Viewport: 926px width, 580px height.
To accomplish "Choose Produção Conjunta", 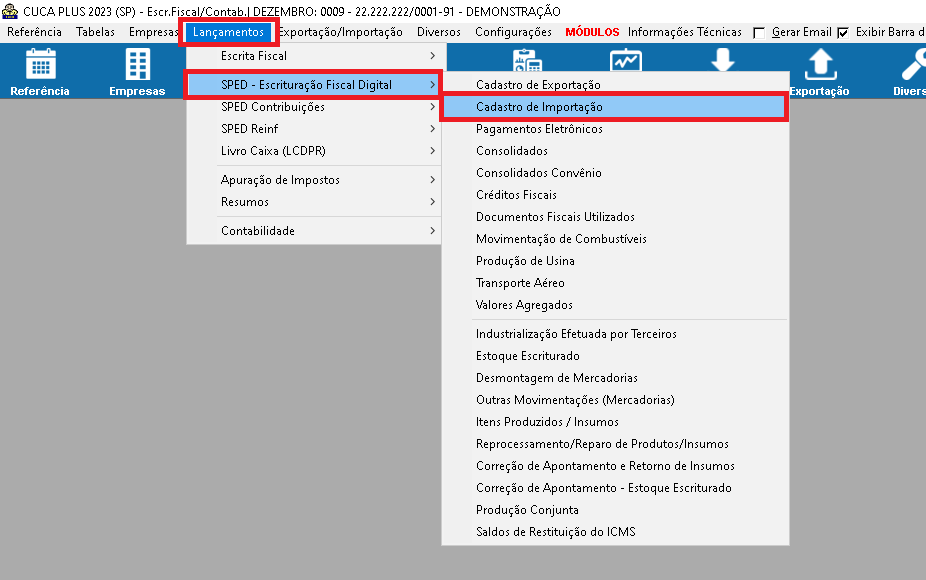I will click(x=615, y=510).
